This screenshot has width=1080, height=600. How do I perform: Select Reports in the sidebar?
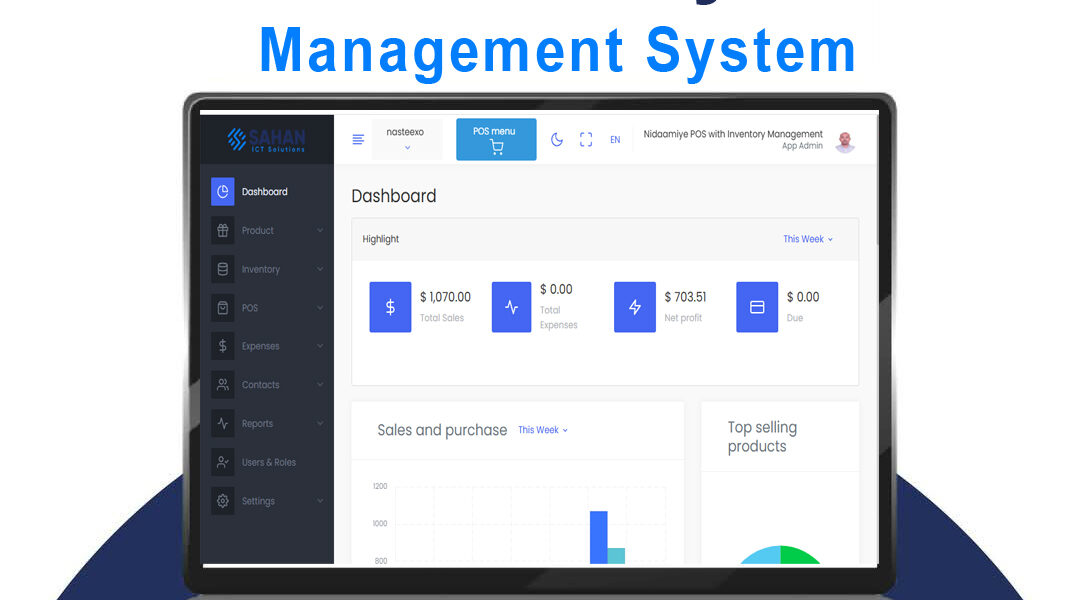(257, 424)
